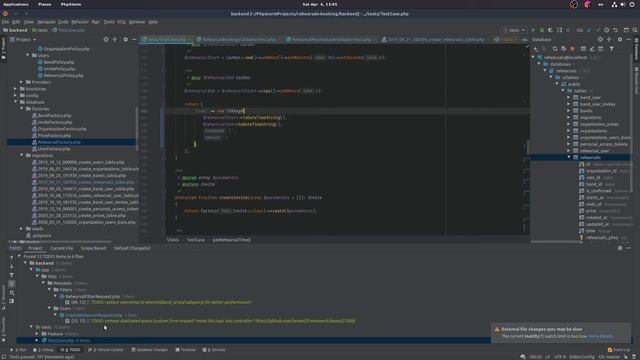Click the VCS commit checkmark in main toolbar

coord(598,30)
